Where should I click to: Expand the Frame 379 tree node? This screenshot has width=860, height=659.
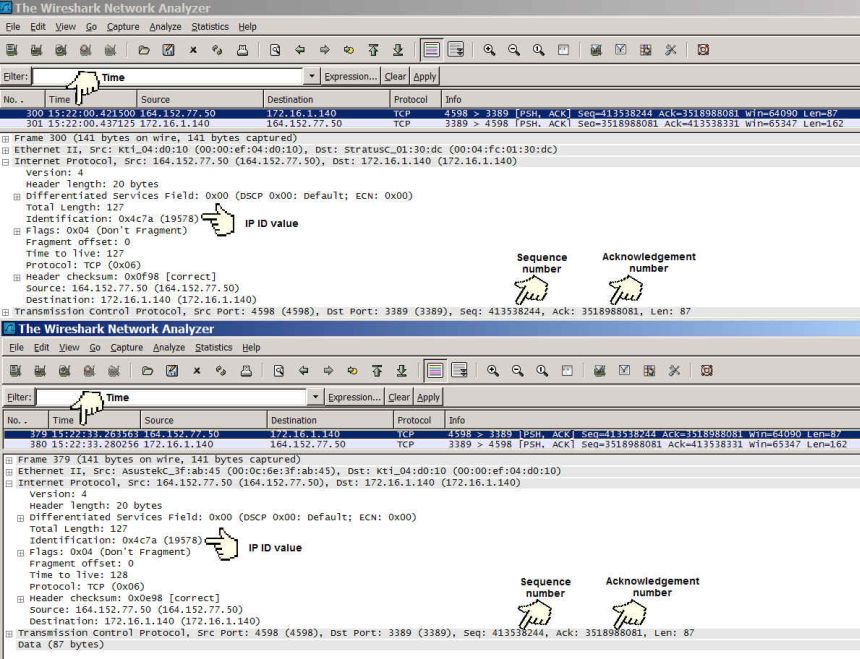tap(8, 459)
